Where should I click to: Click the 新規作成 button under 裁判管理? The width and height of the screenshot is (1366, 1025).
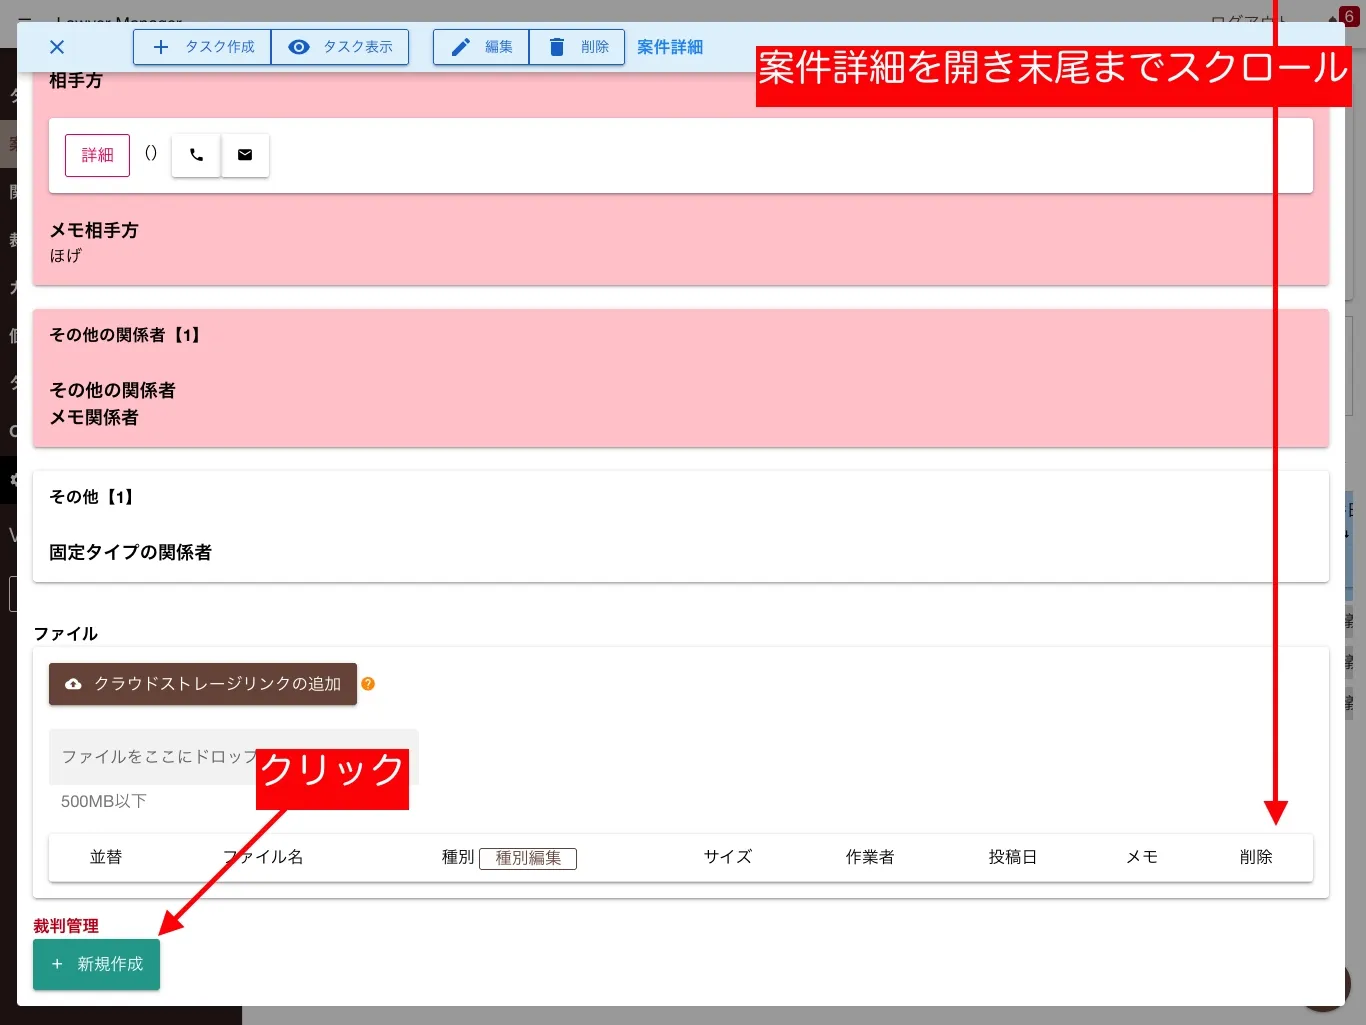(97, 964)
